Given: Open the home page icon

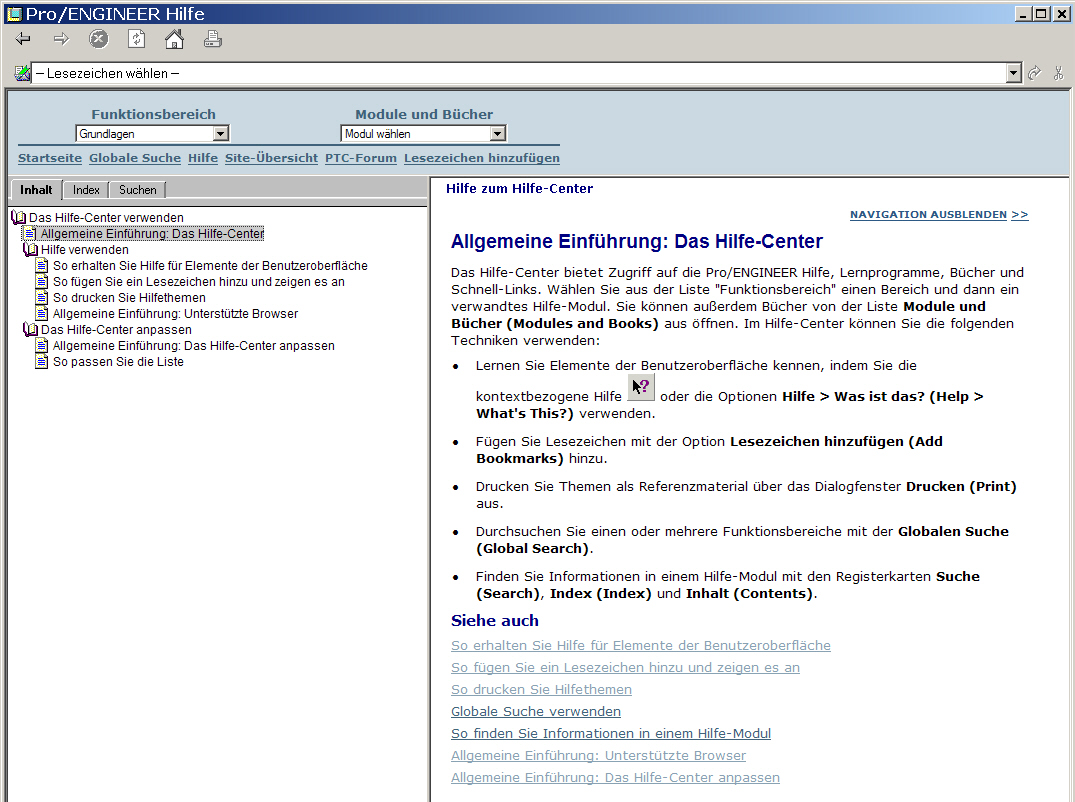Looking at the screenshot, I should click(x=174, y=39).
